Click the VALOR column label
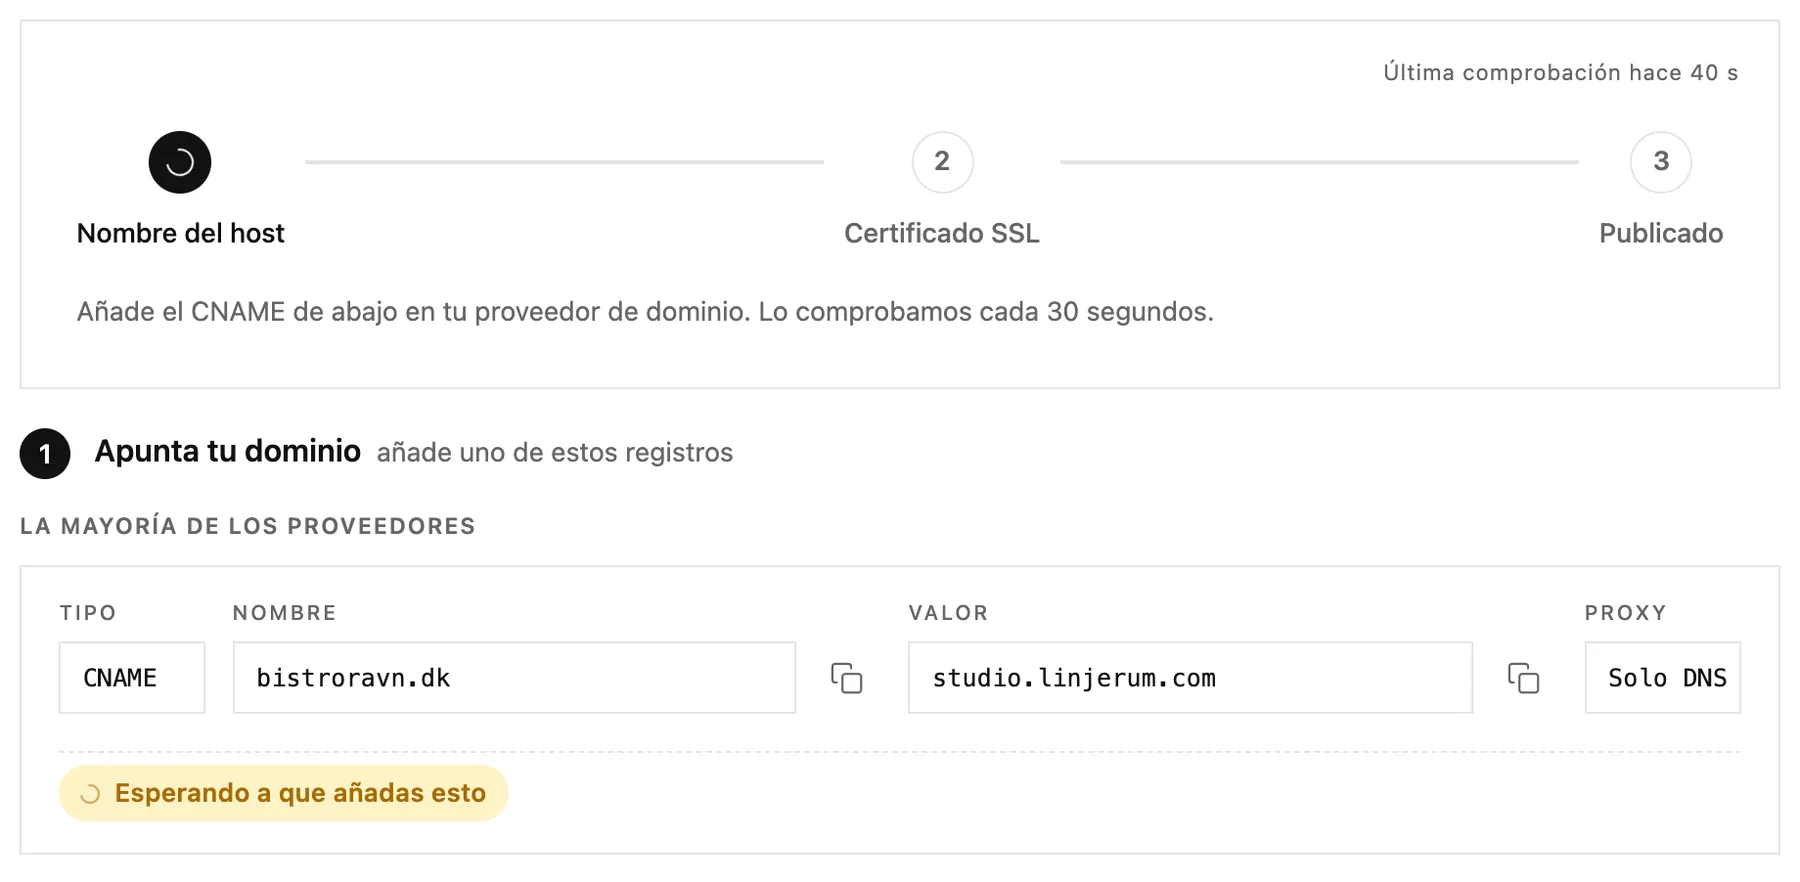1800x882 pixels. click(x=948, y=613)
